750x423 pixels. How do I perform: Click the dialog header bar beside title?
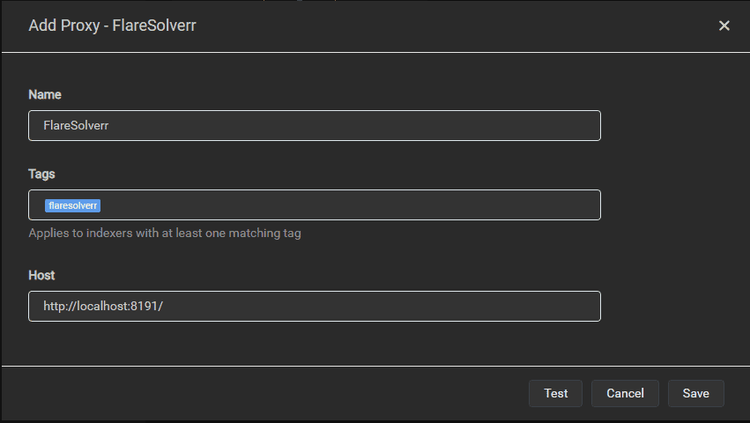(x=450, y=25)
